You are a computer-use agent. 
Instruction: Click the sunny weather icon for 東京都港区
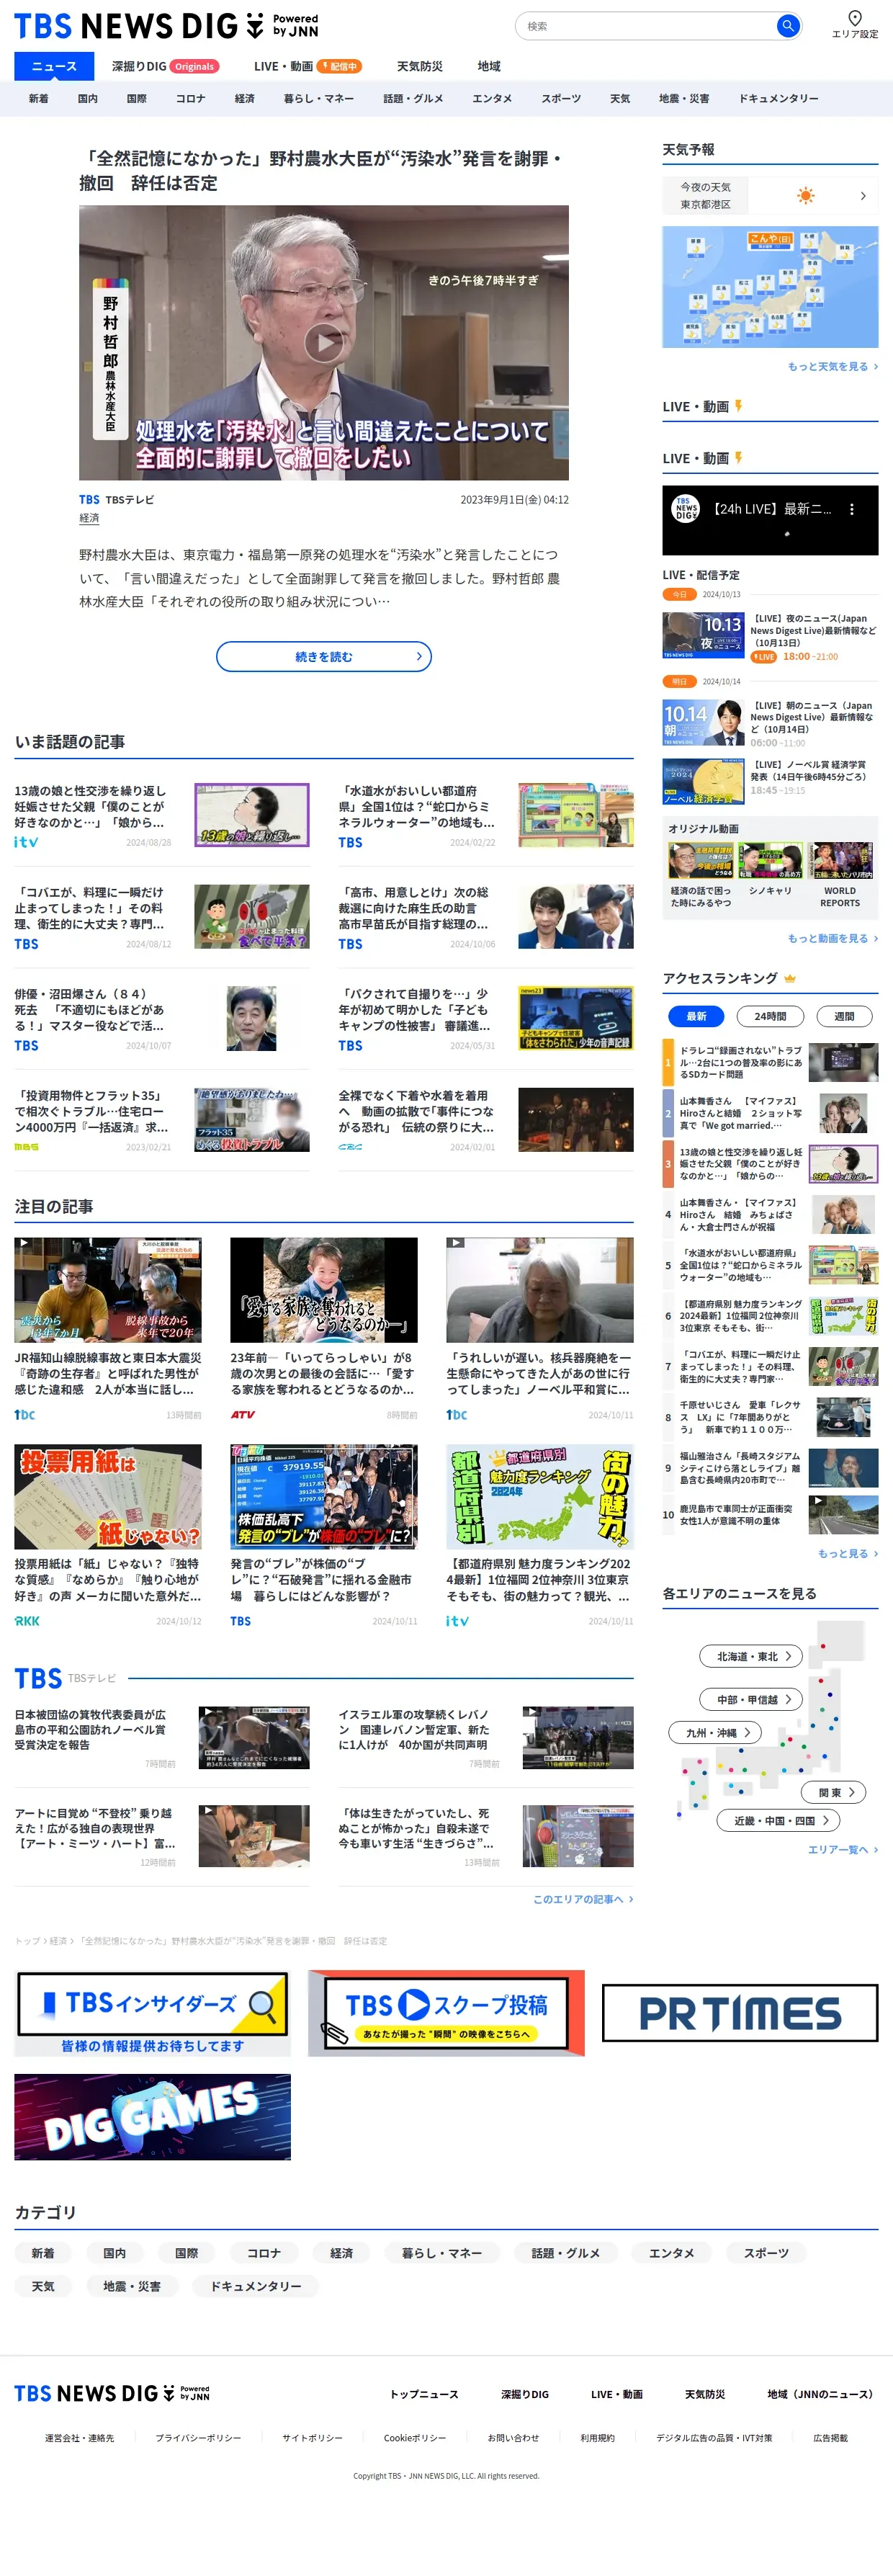[805, 196]
